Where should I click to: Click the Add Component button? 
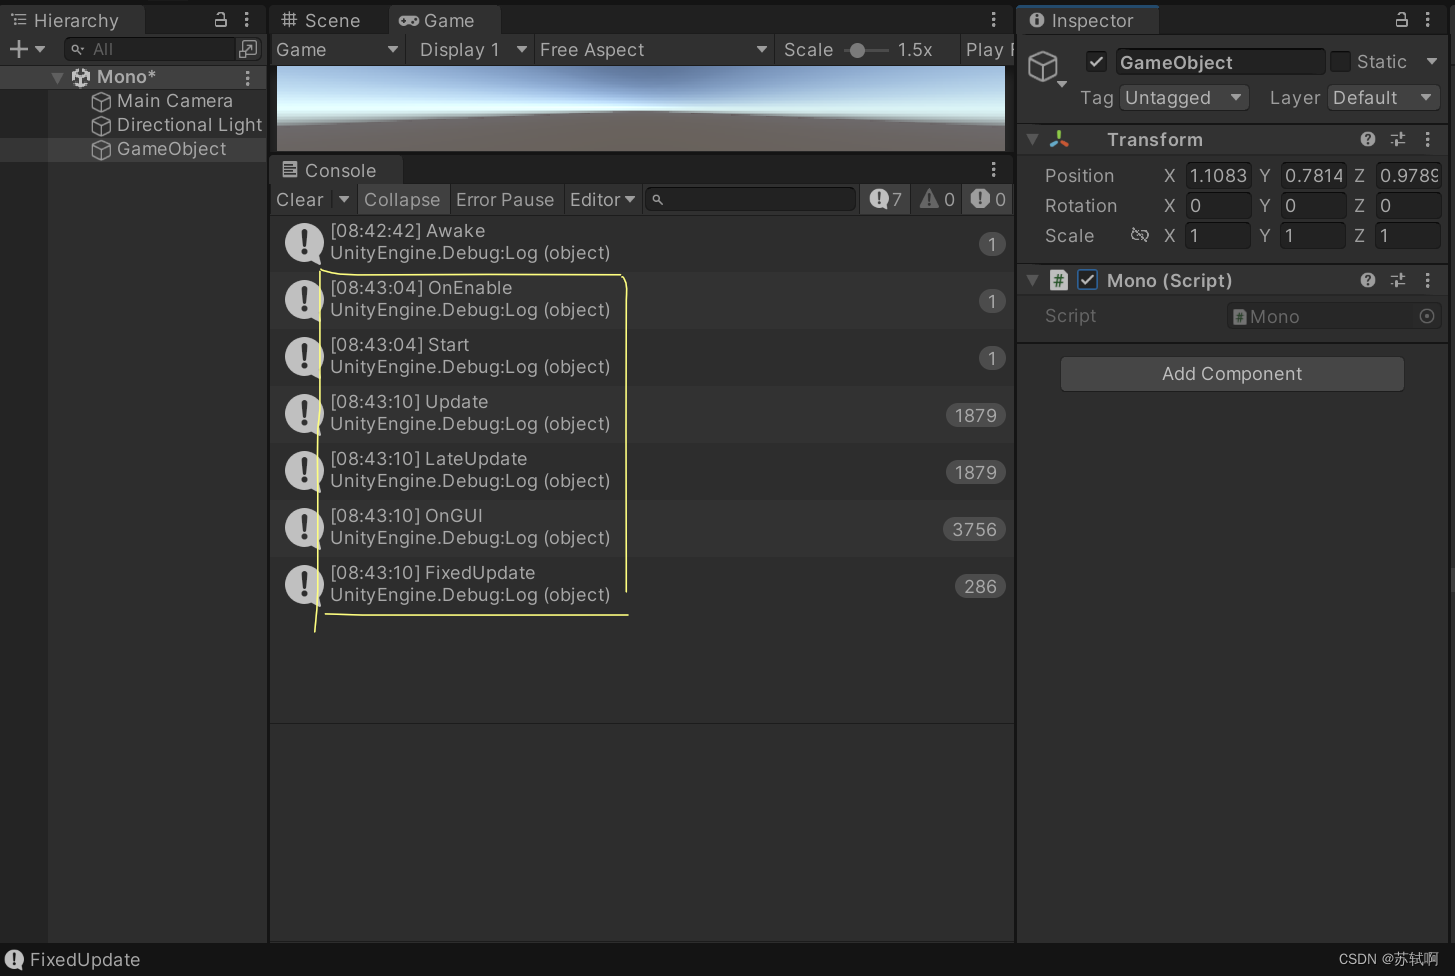tap(1231, 373)
